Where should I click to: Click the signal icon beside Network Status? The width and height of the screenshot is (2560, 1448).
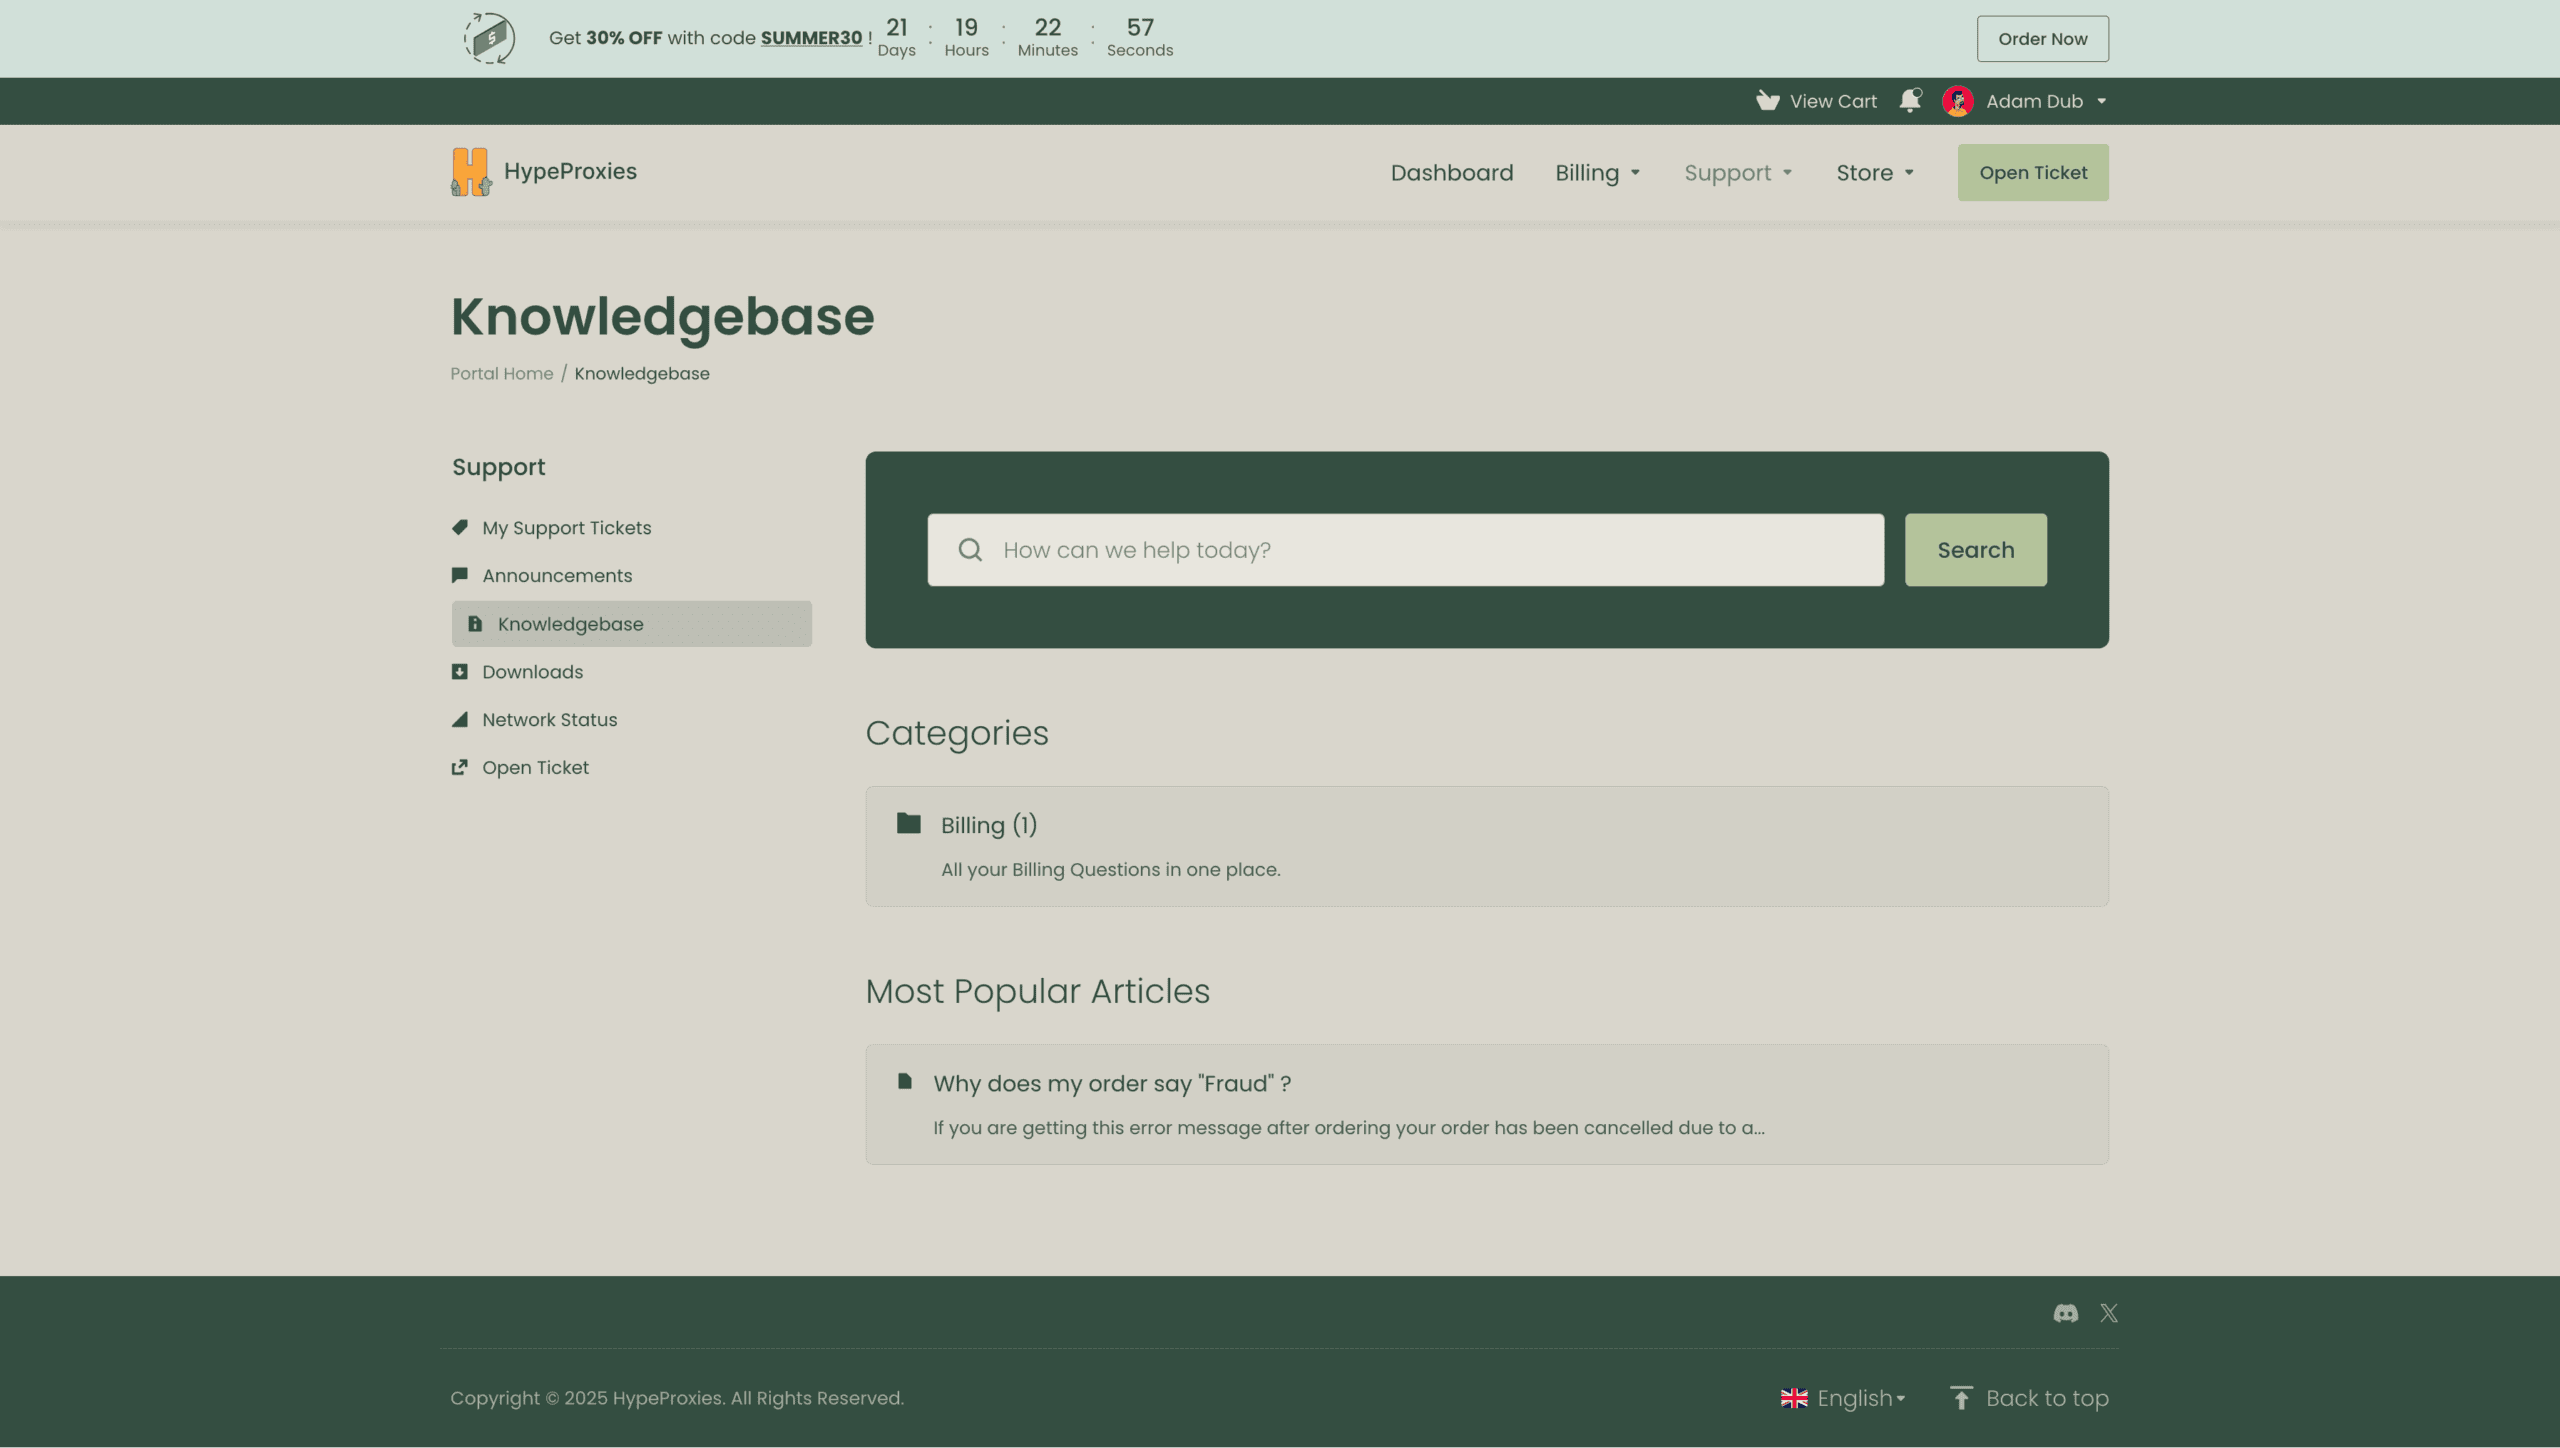coord(460,719)
